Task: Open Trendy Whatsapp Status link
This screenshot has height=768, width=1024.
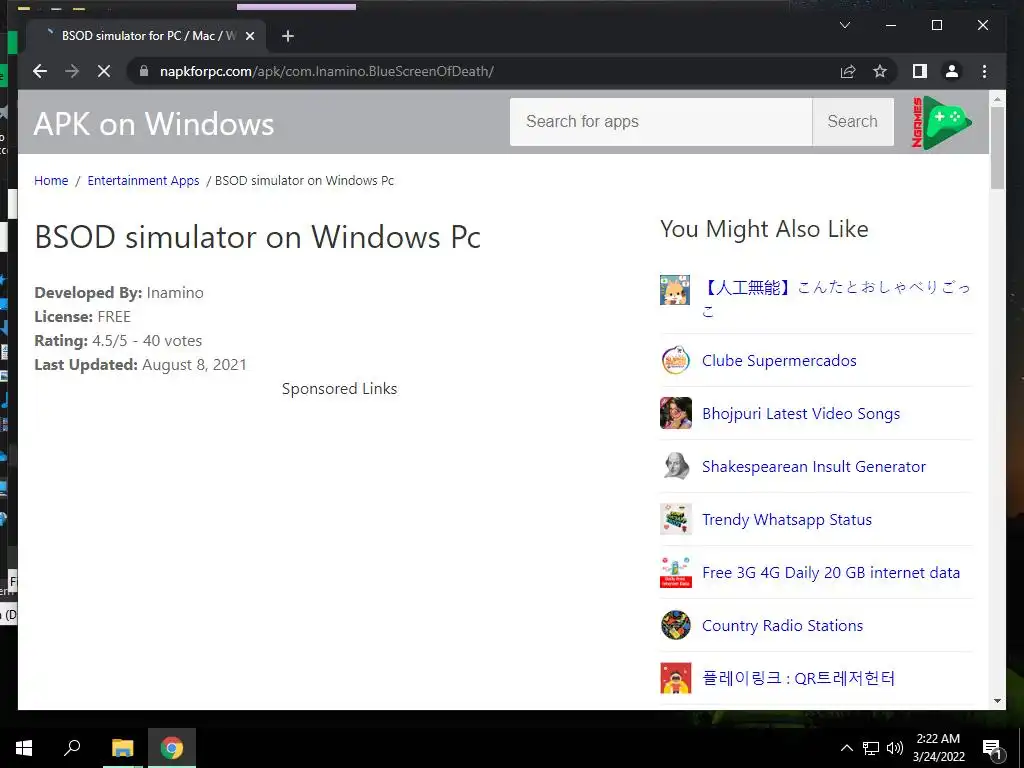Action: click(787, 519)
